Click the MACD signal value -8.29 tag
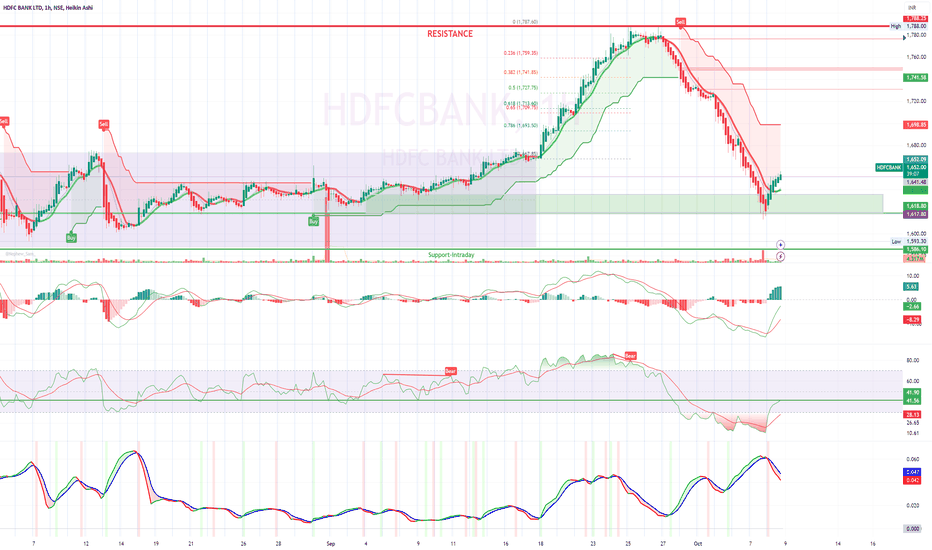The image size is (932, 550). coord(912,320)
